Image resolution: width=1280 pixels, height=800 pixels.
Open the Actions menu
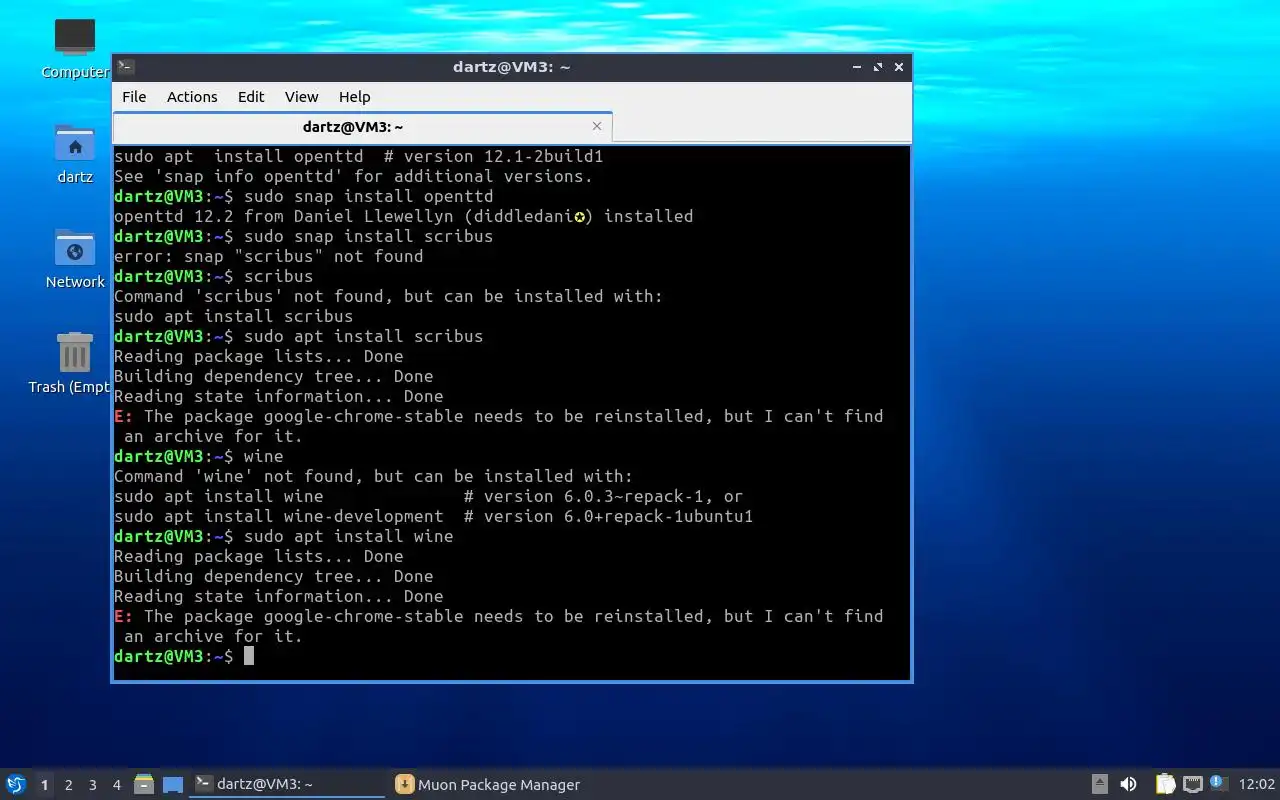pyautogui.click(x=192, y=97)
